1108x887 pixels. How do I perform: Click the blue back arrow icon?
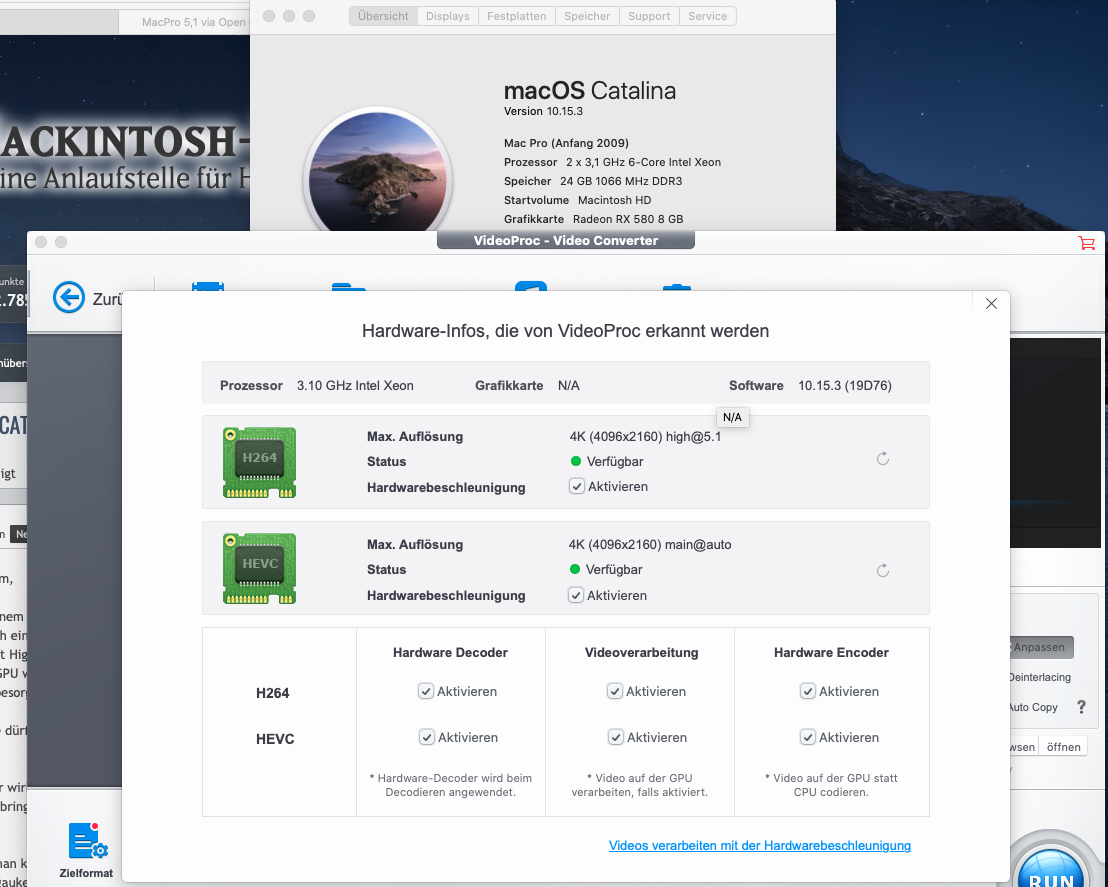pyautogui.click(x=69, y=298)
